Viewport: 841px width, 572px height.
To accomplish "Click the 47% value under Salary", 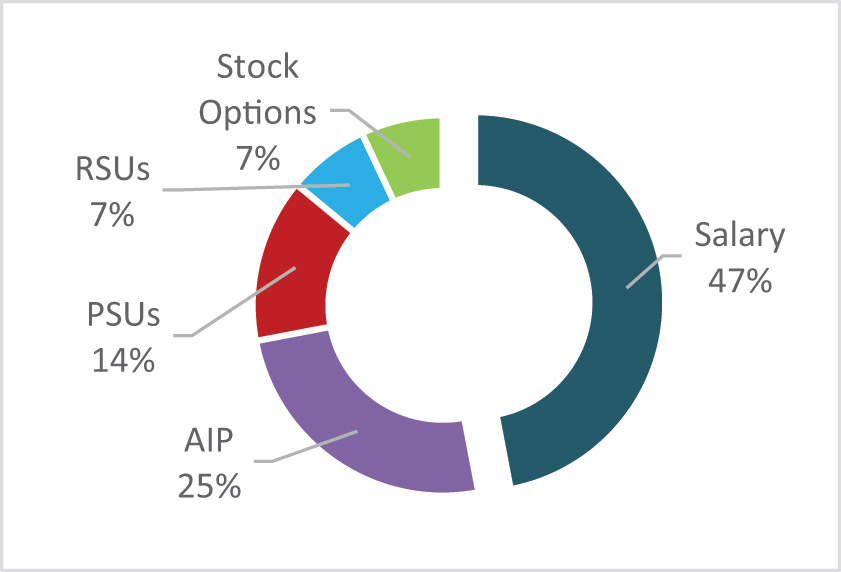I will click(x=740, y=281).
